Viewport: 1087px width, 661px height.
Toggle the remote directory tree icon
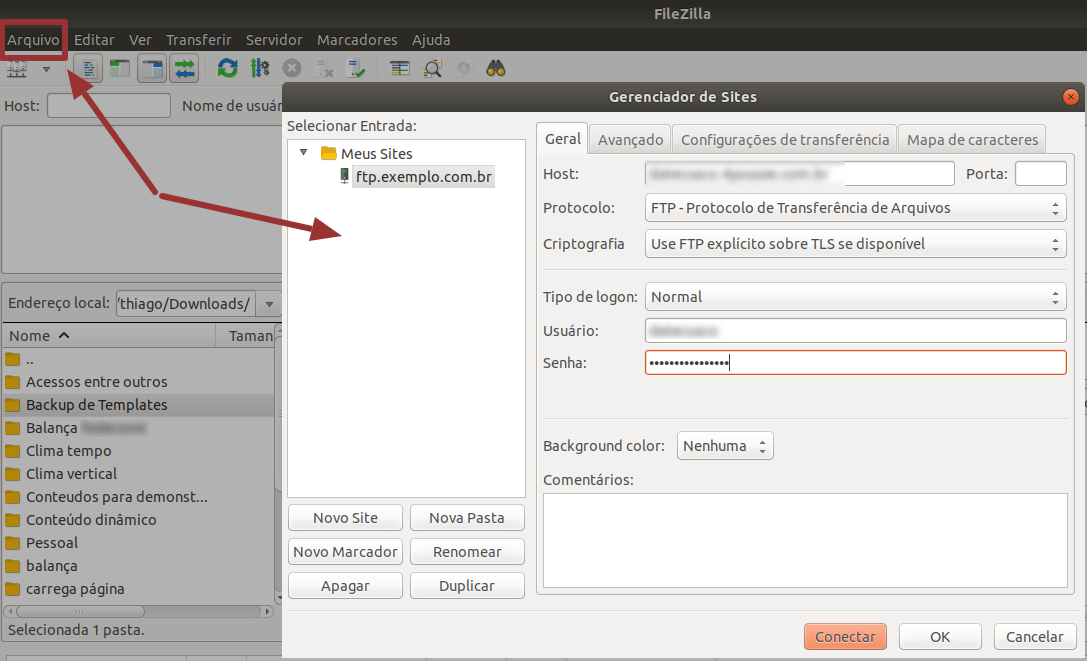click(152, 69)
